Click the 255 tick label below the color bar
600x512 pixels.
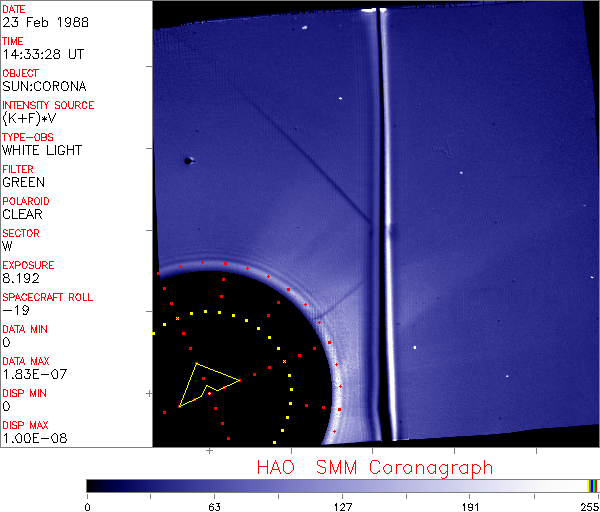click(x=590, y=507)
